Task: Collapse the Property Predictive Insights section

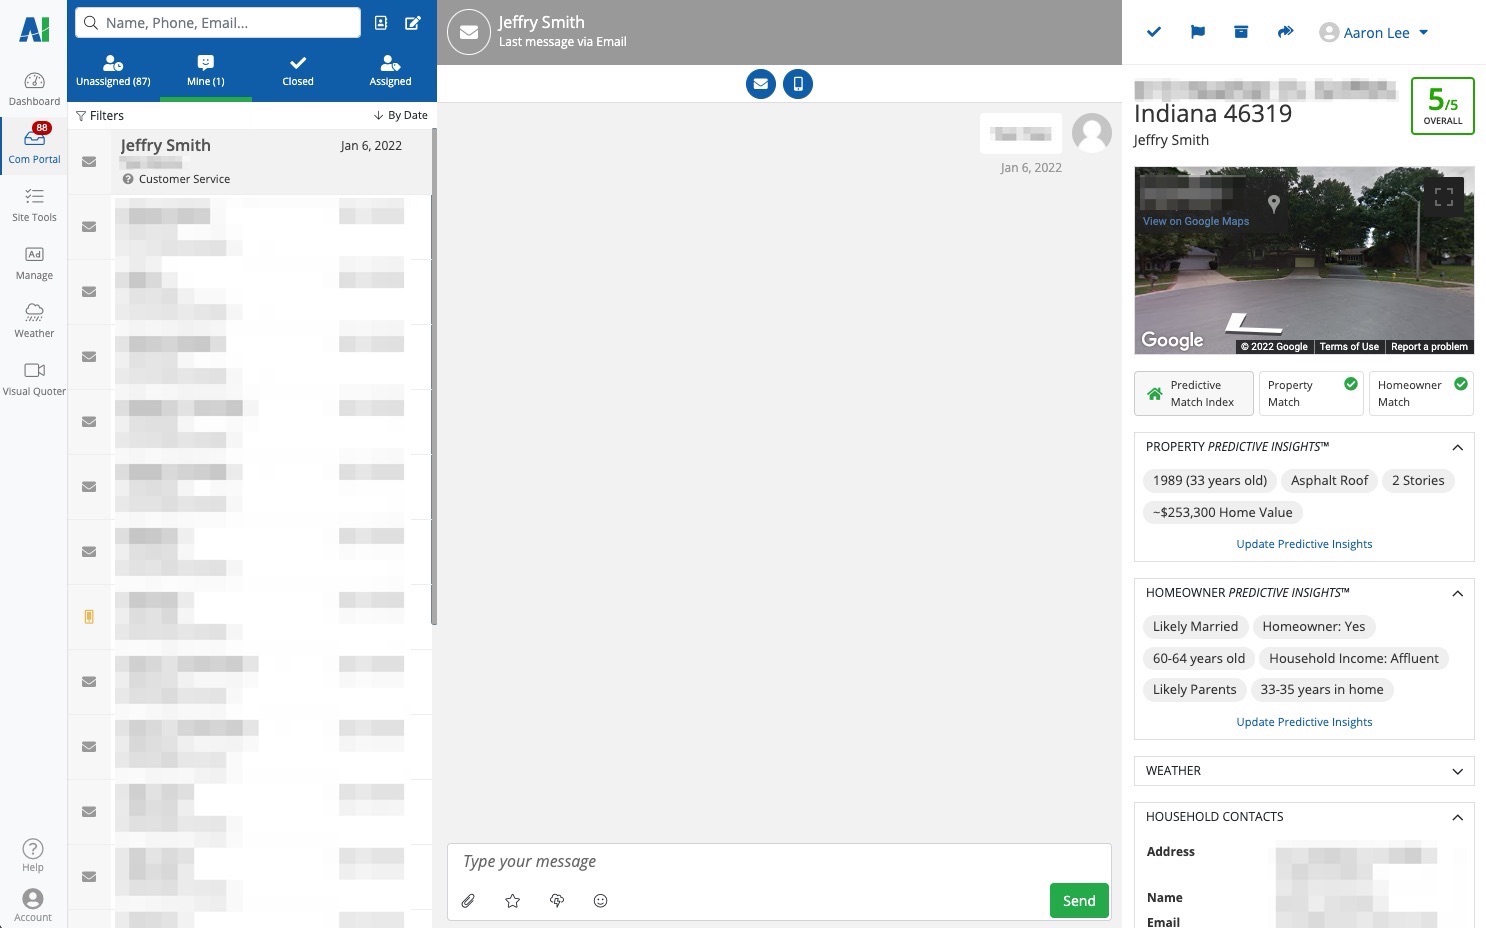Action: (x=1457, y=447)
